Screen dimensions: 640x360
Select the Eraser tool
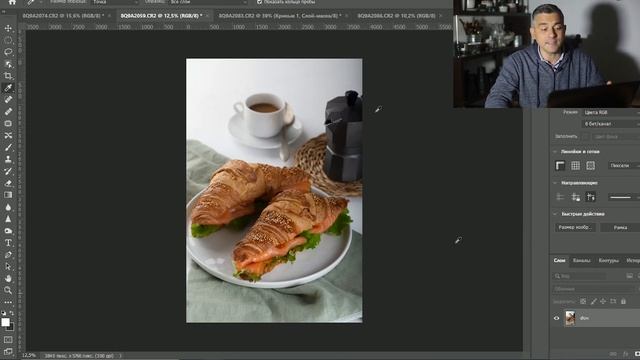click(8, 183)
